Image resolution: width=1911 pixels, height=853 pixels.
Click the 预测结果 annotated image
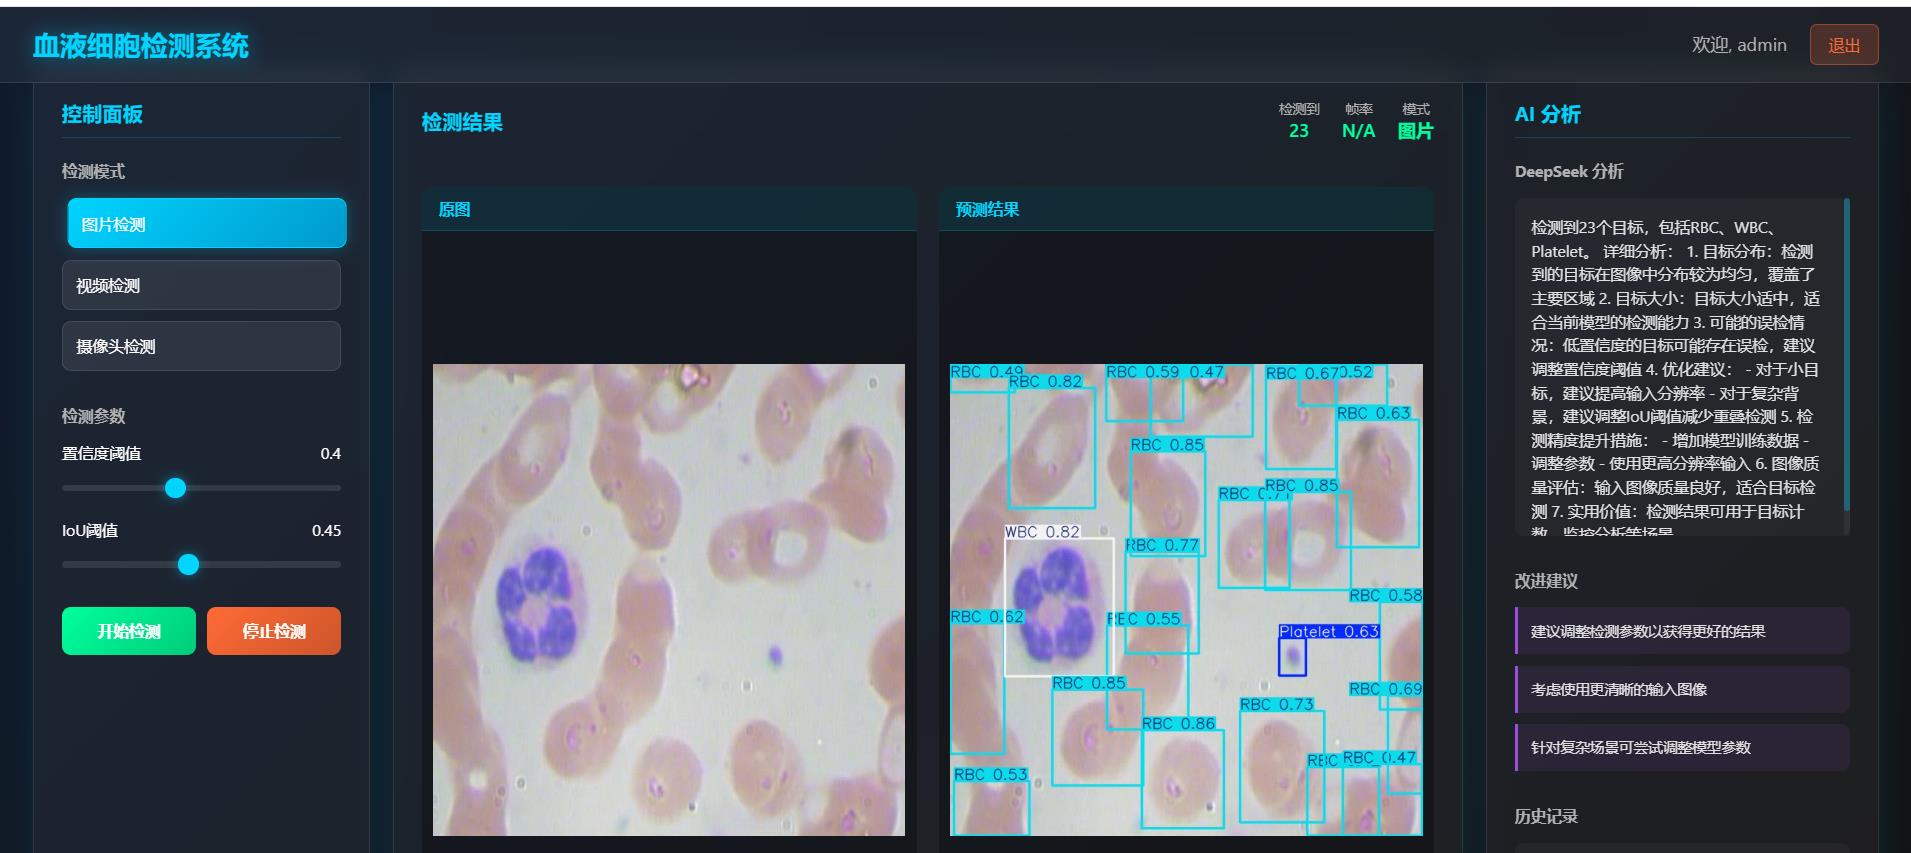1186,600
